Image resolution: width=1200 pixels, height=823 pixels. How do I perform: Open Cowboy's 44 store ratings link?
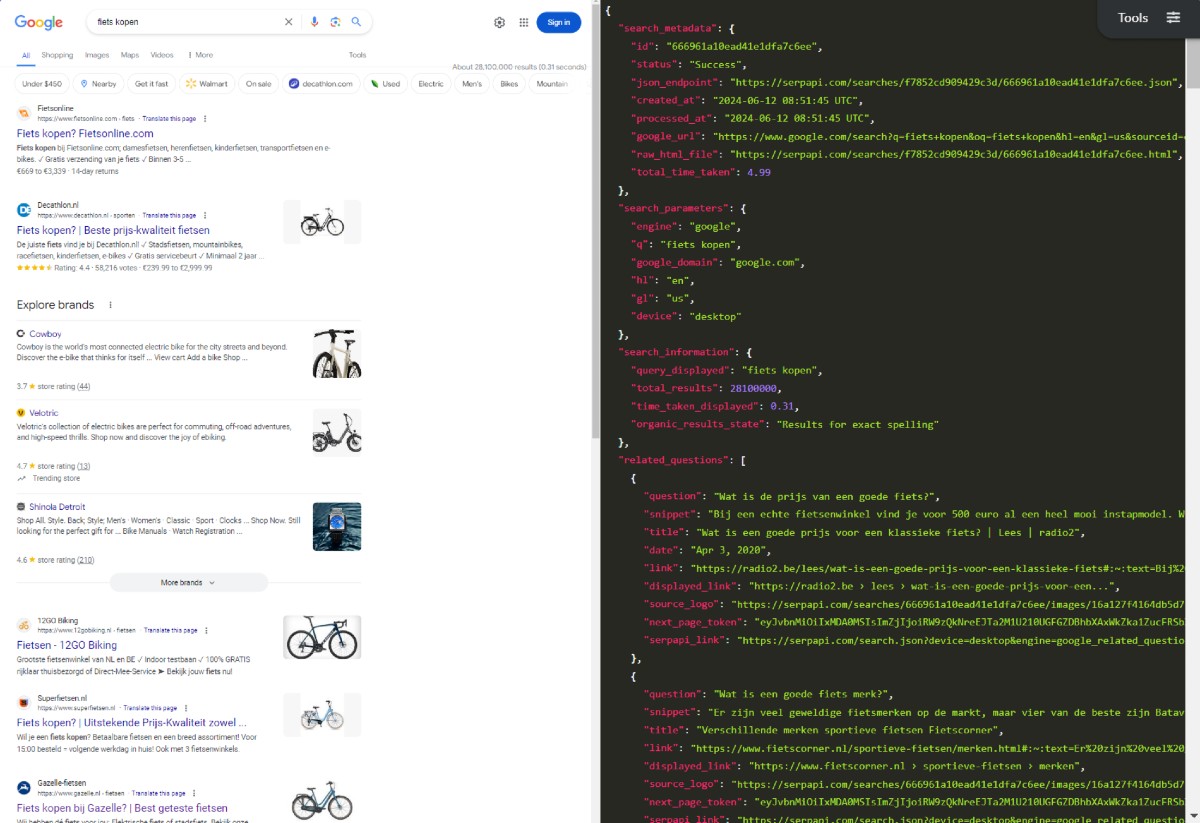(x=83, y=386)
